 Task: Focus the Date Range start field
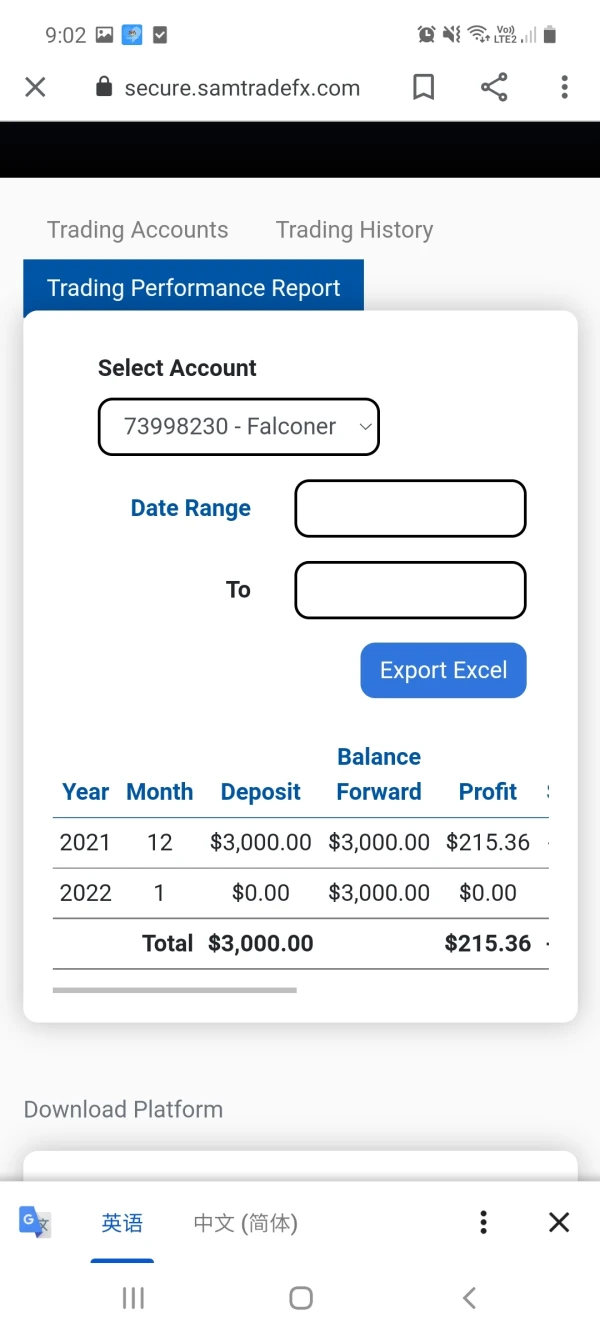(410, 509)
